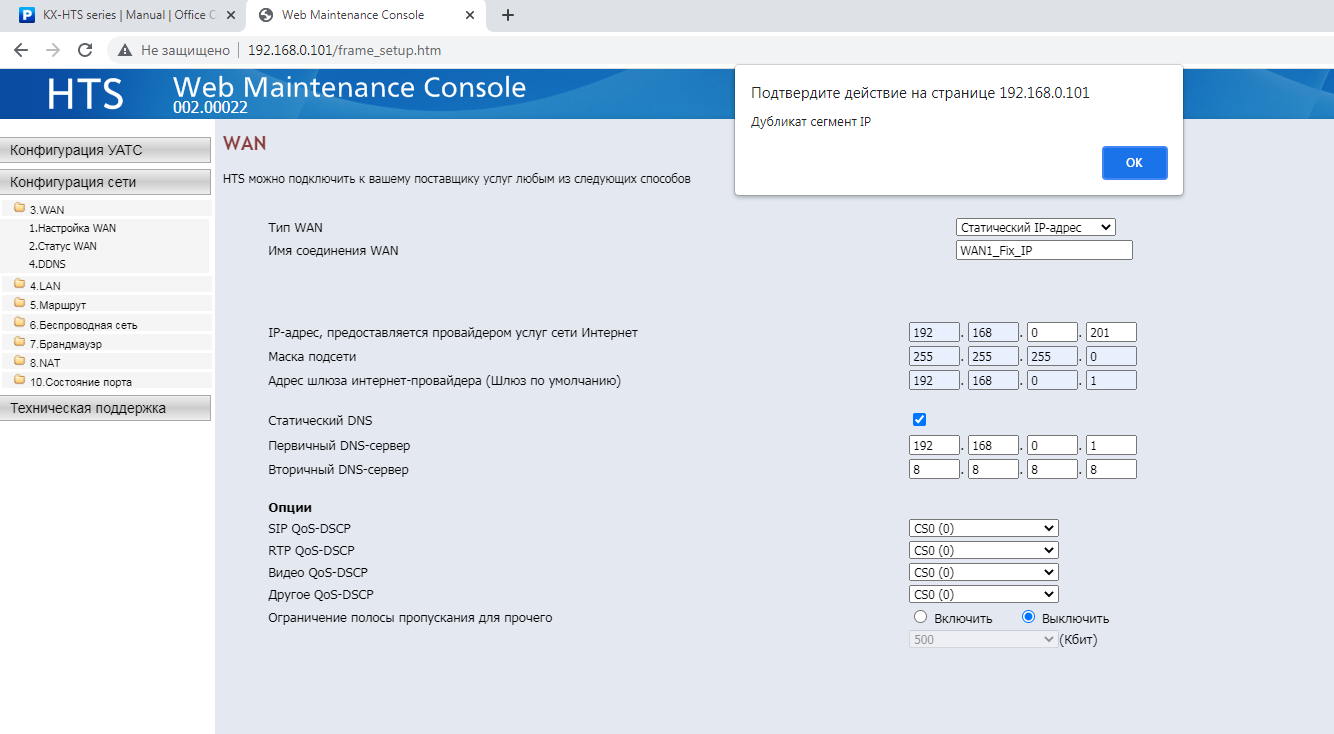Open the Конфигурация сети section
The width and height of the screenshot is (1334, 734).
105,182
